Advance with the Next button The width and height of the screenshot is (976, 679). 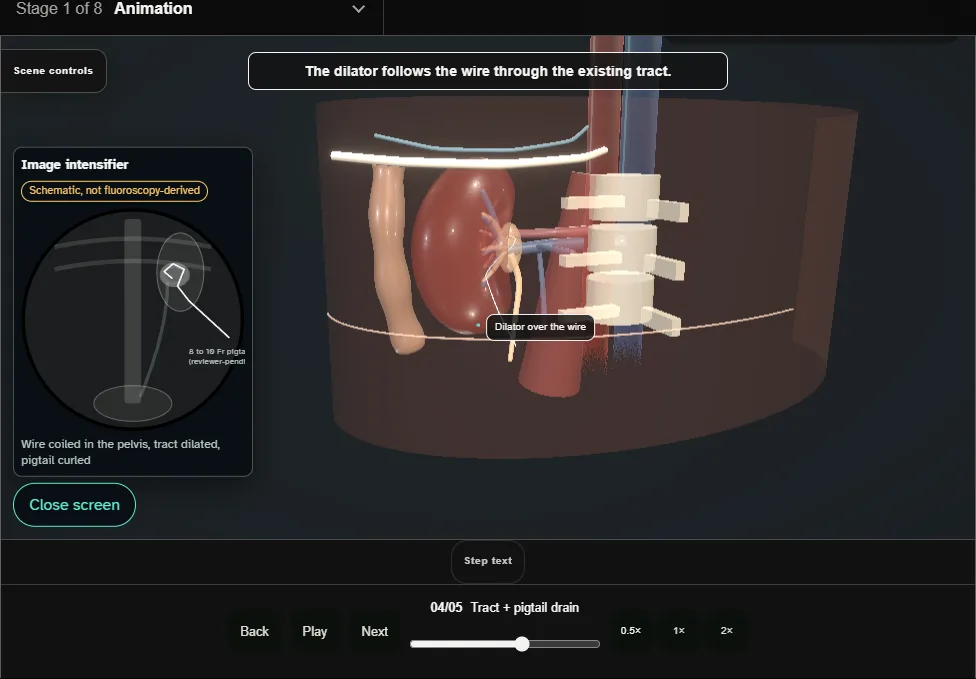click(x=375, y=631)
